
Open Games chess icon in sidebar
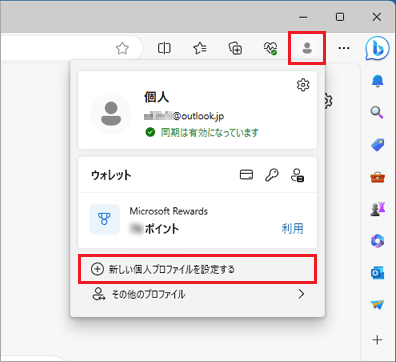tap(377, 209)
